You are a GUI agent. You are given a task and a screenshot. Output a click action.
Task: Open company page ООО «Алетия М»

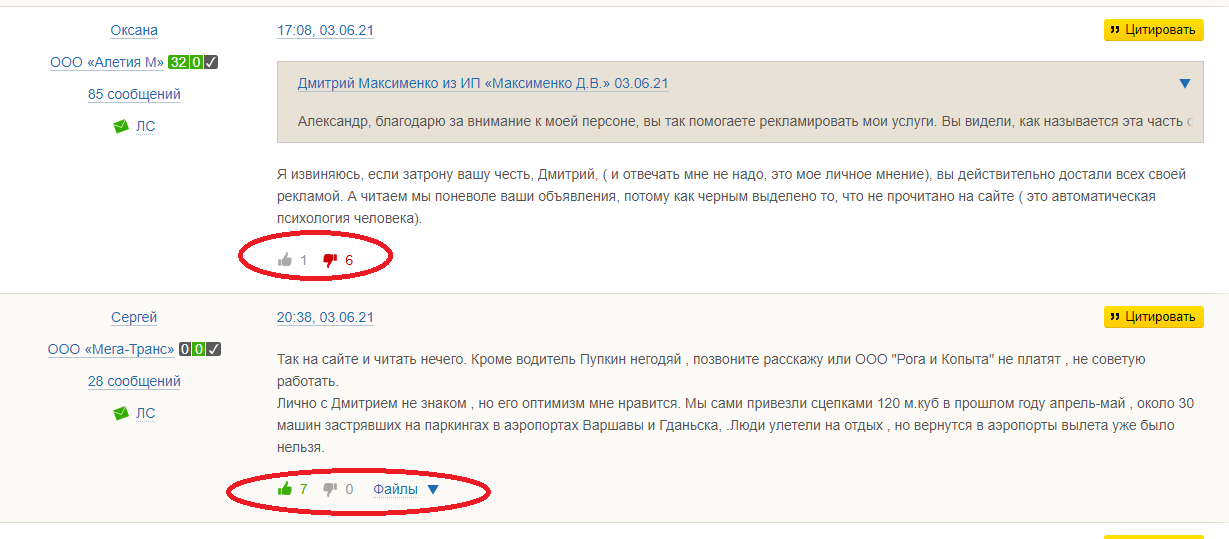(107, 63)
